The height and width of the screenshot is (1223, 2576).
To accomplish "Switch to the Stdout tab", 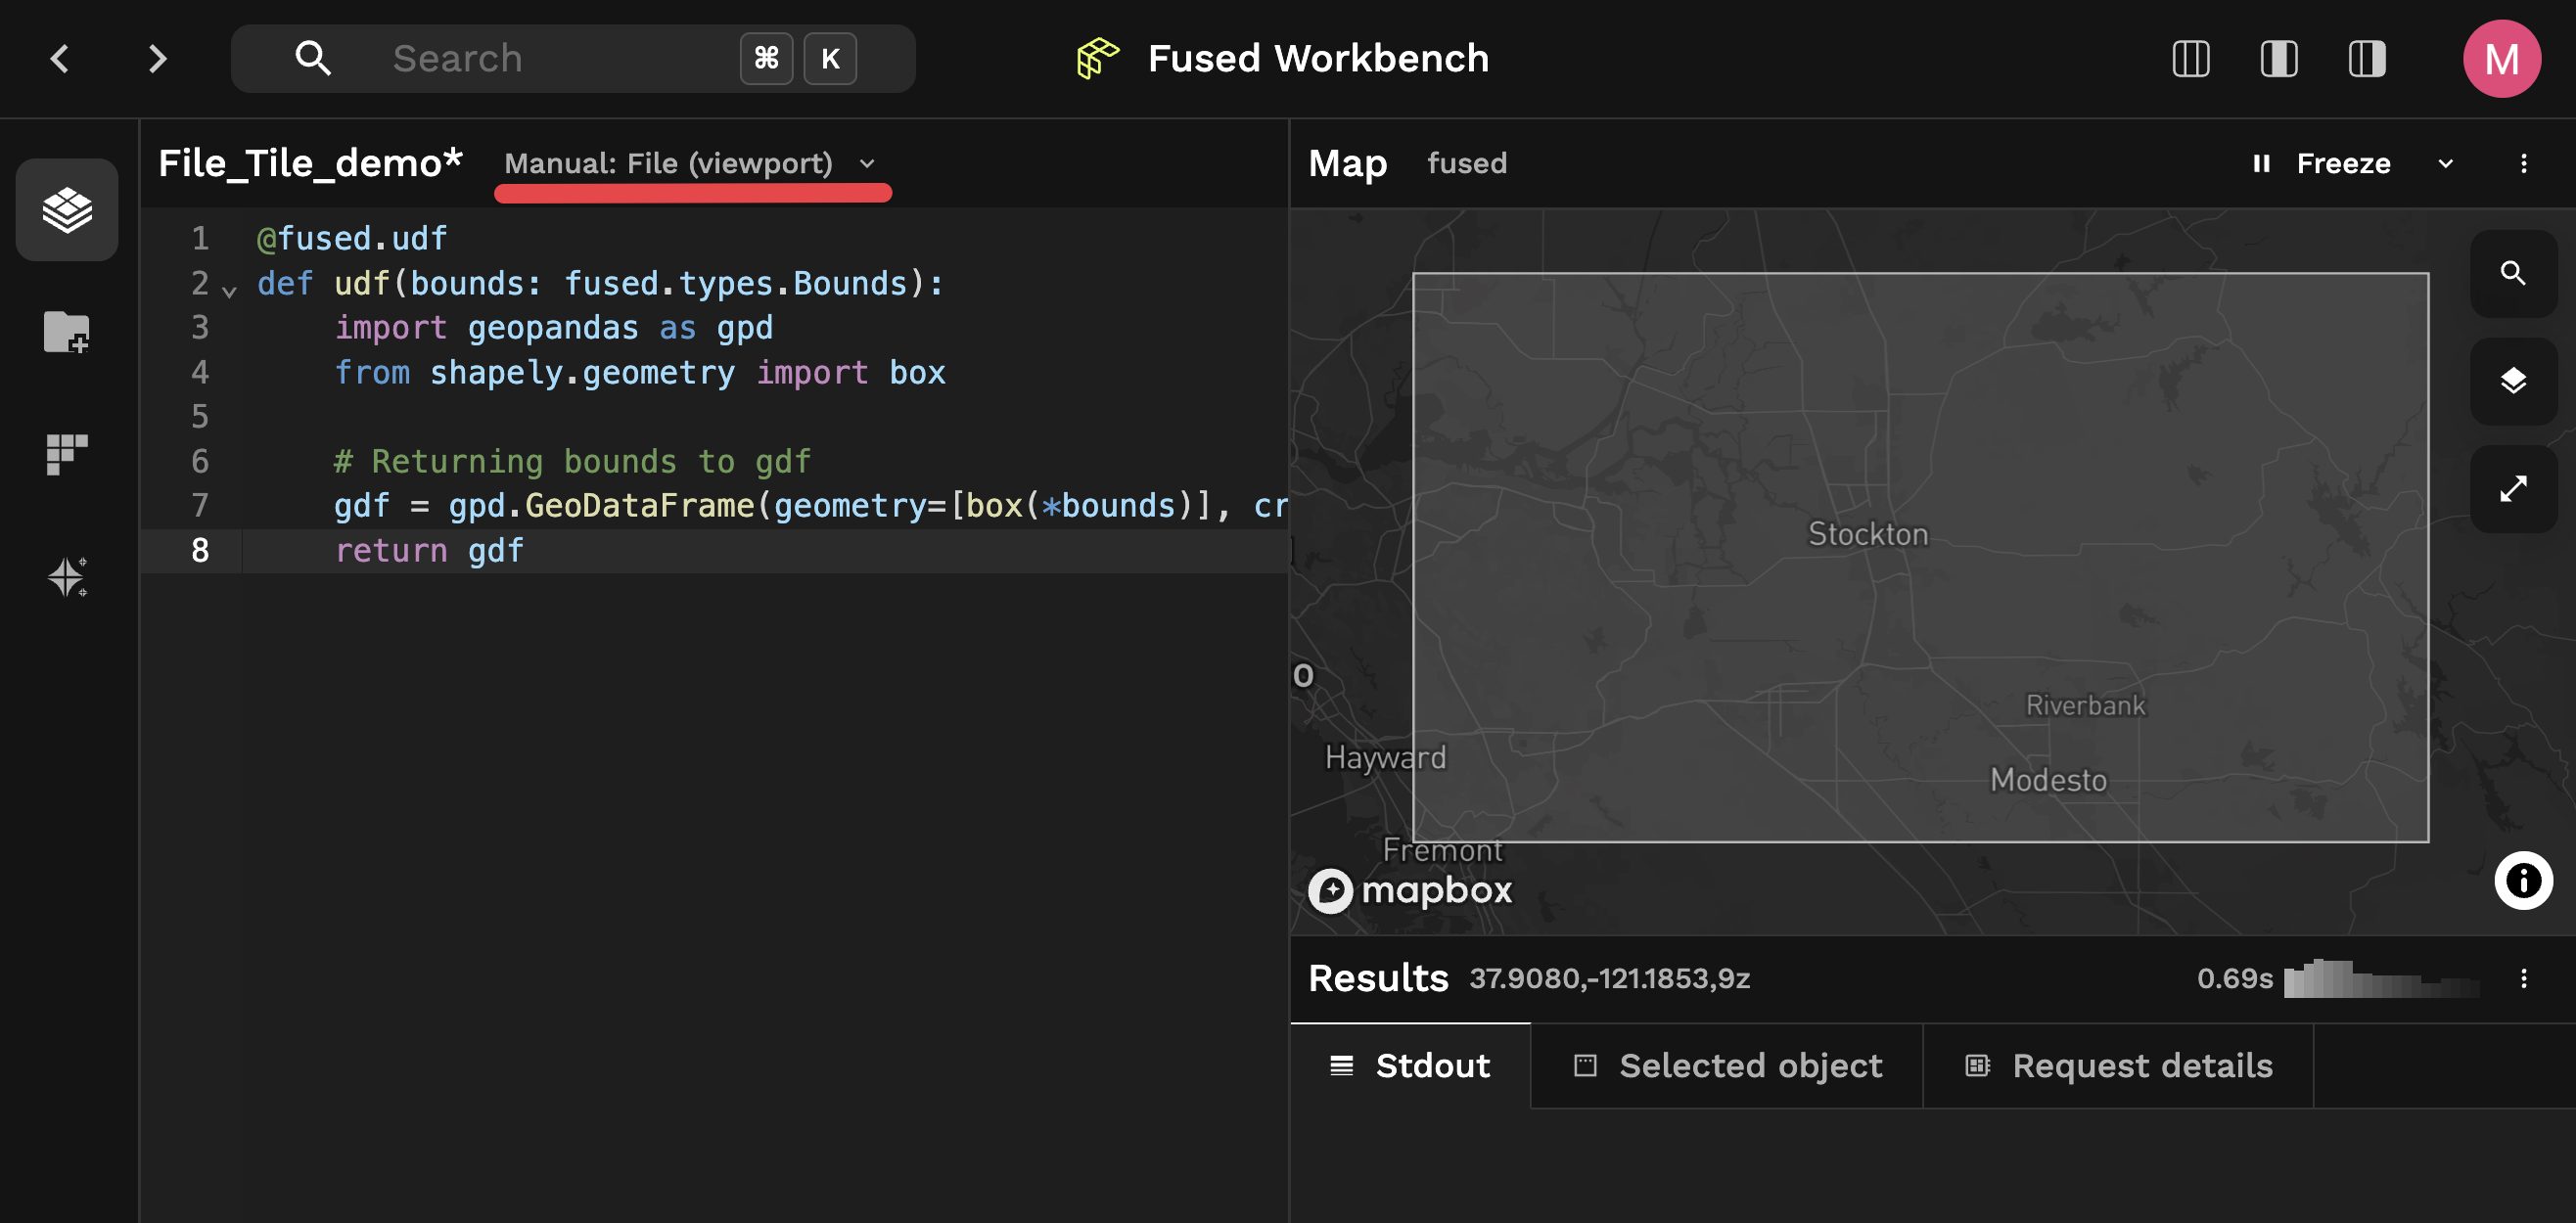I will pos(1410,1066).
